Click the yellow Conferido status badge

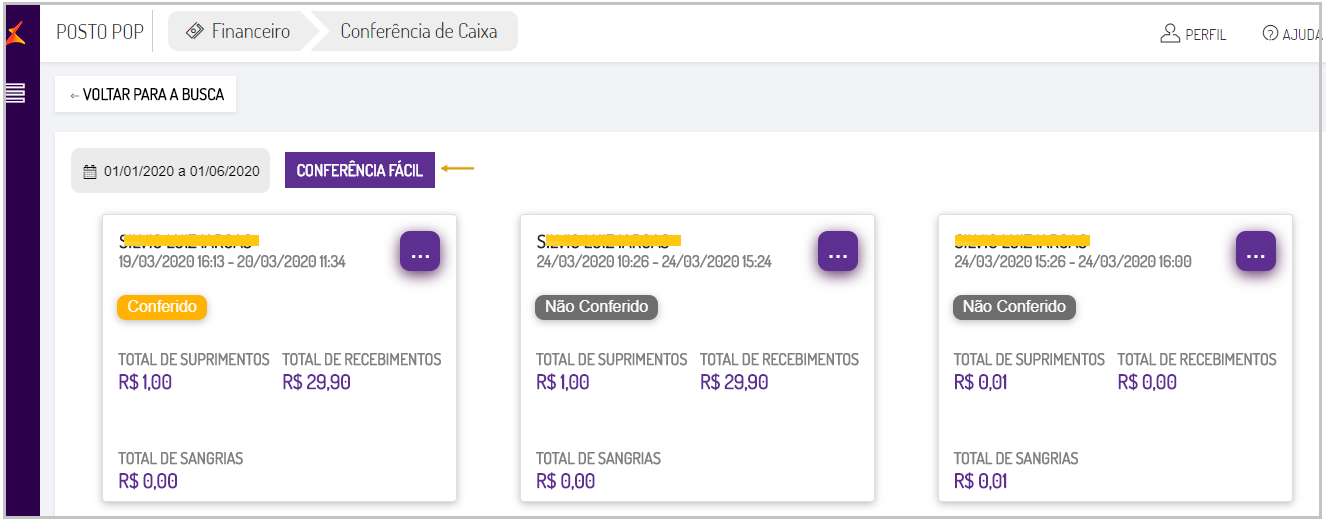162,307
